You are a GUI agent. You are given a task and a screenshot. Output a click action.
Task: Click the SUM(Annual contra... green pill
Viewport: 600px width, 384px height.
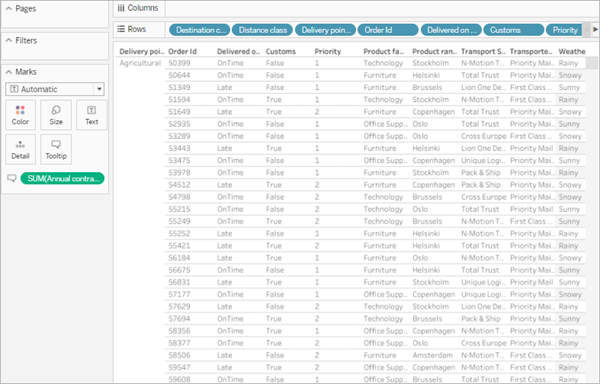[x=62, y=178]
